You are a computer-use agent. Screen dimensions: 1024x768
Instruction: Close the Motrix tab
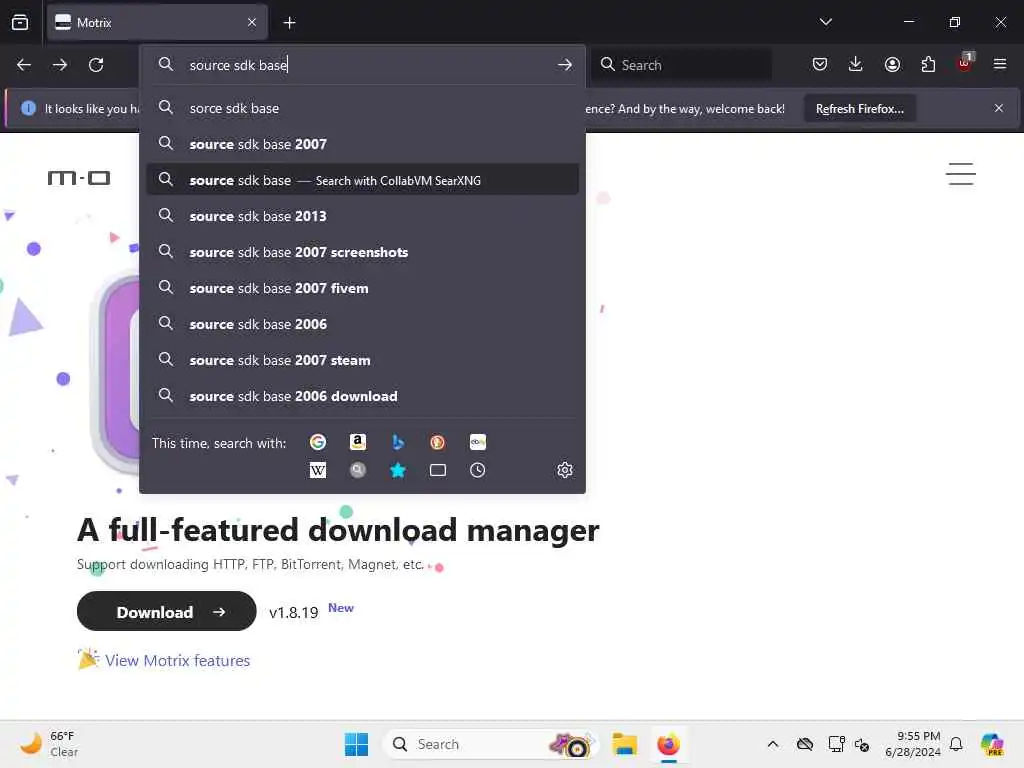coord(252,23)
